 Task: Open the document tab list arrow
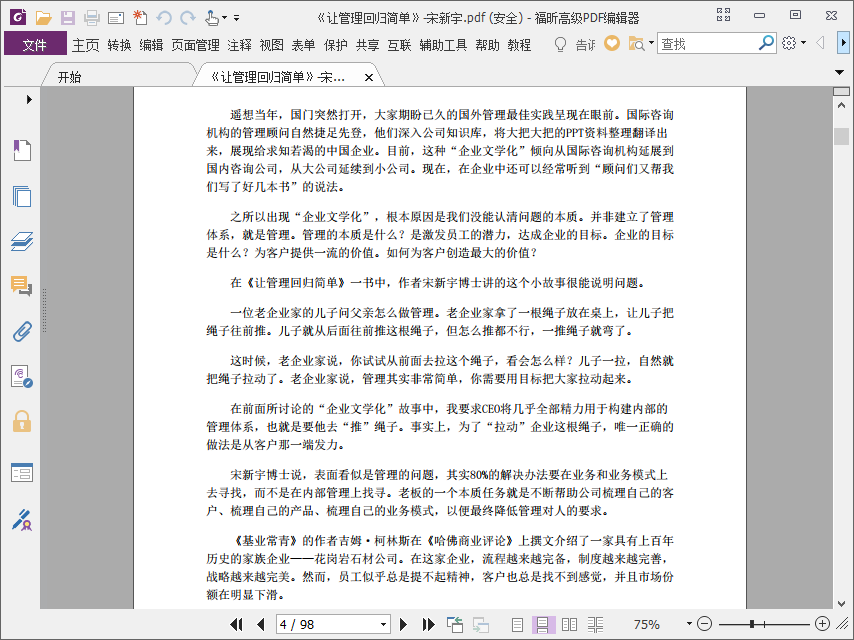839,72
